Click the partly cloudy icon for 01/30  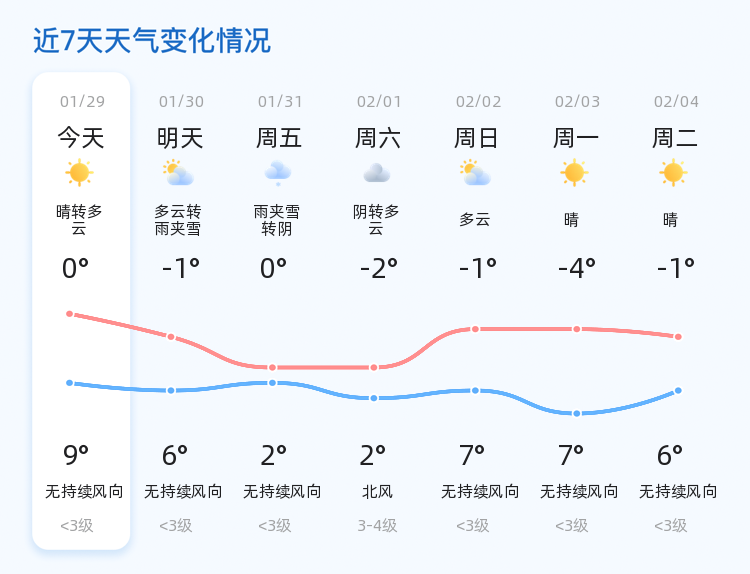pyautogui.click(x=178, y=173)
